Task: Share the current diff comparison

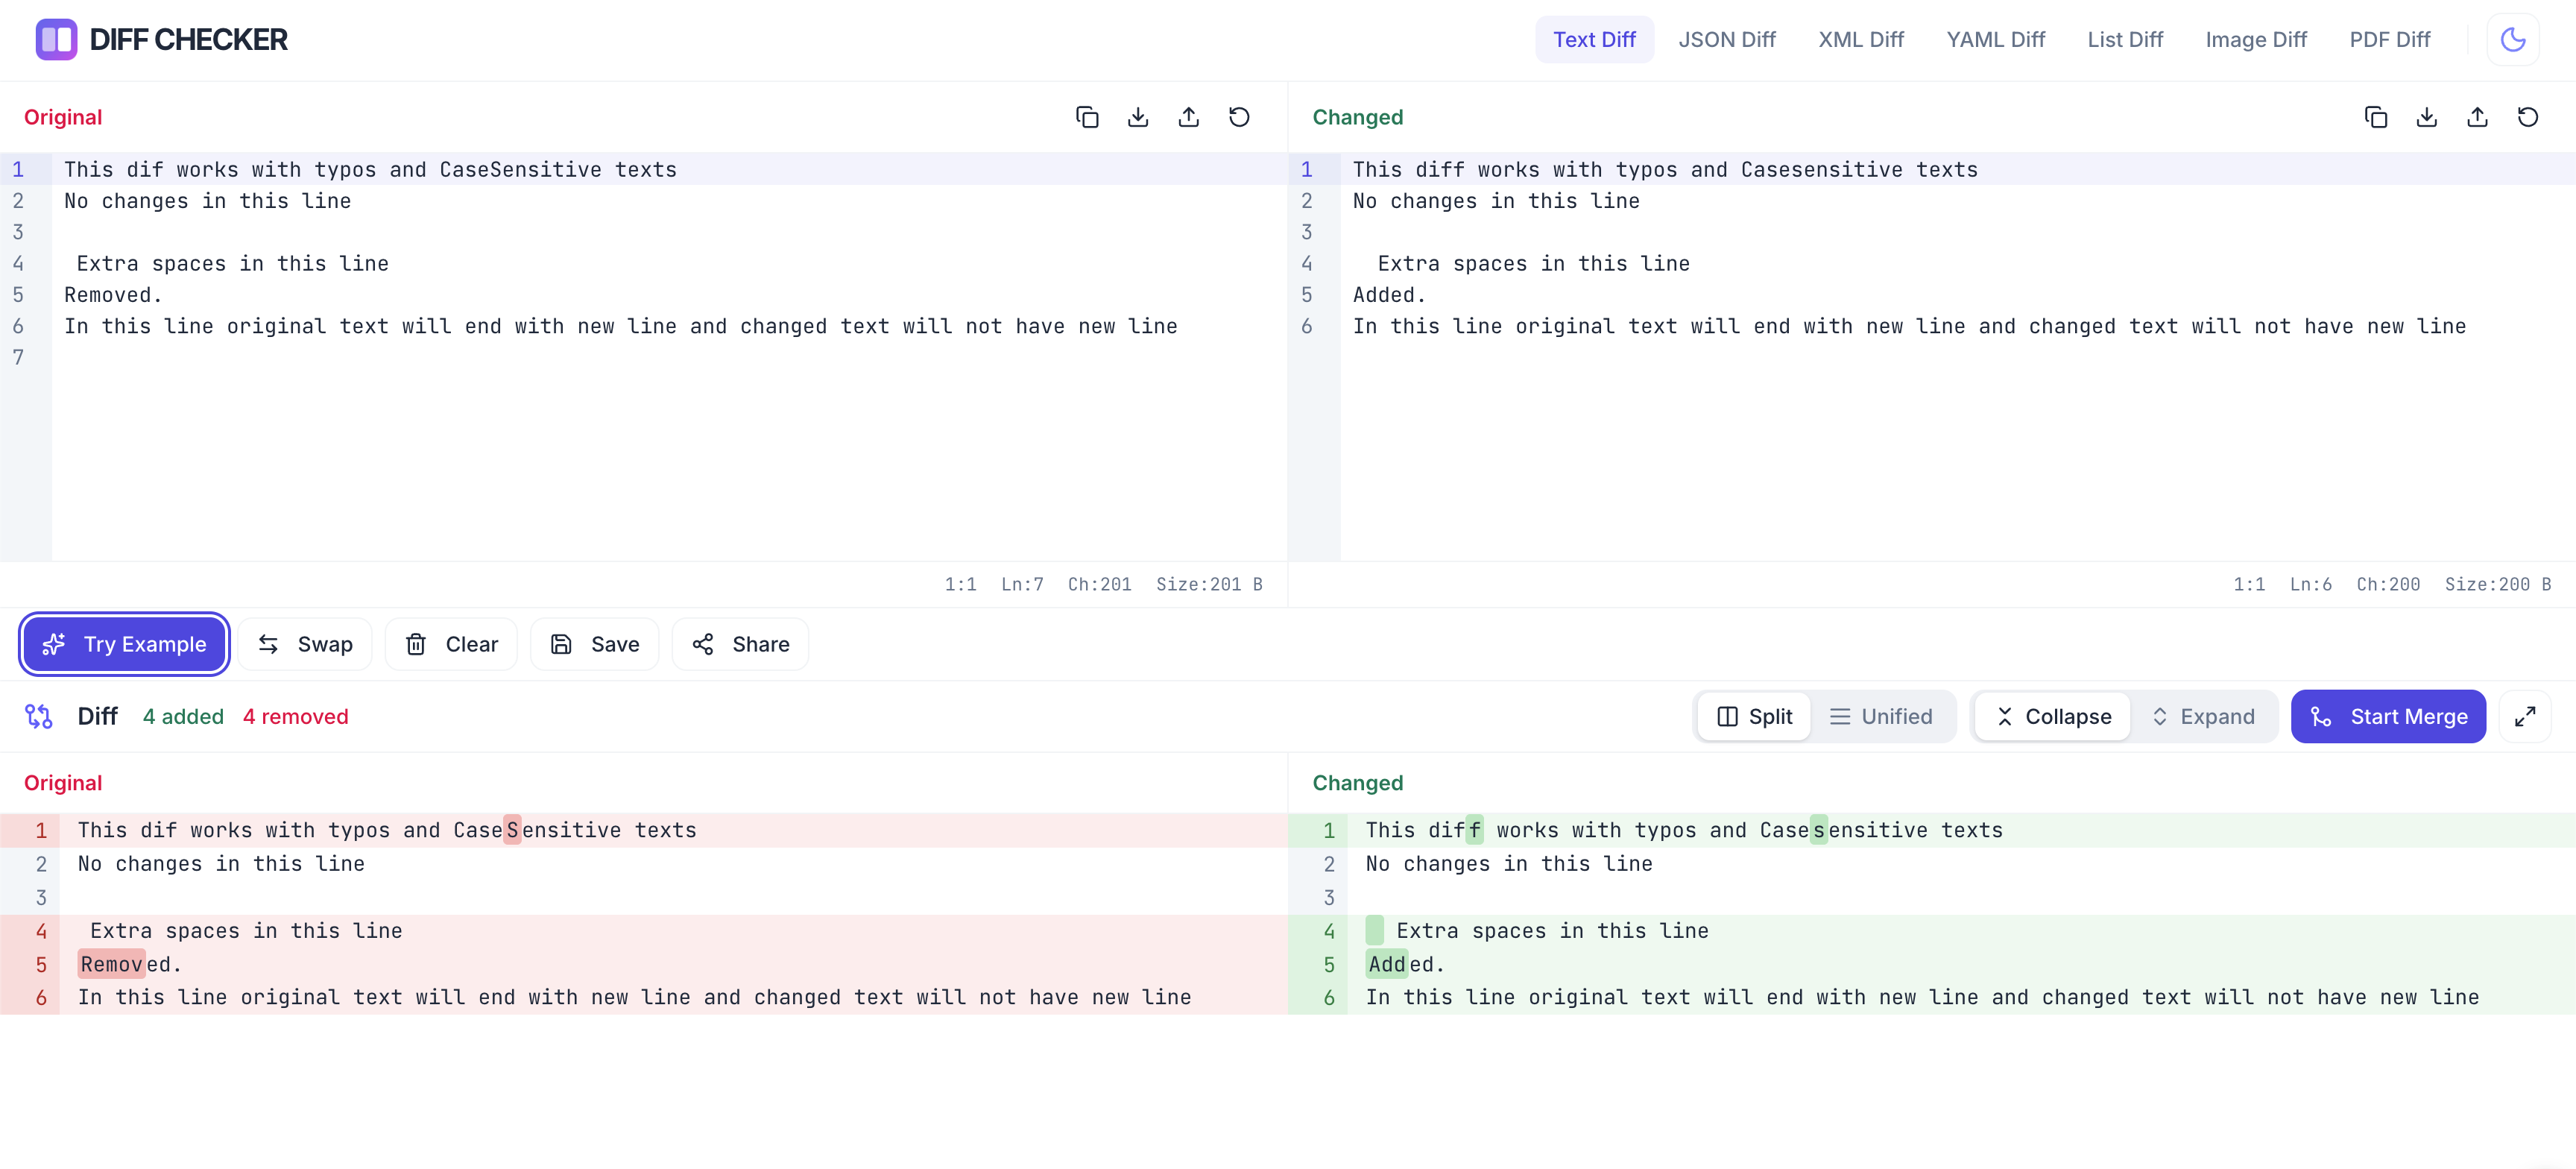Action: point(740,644)
